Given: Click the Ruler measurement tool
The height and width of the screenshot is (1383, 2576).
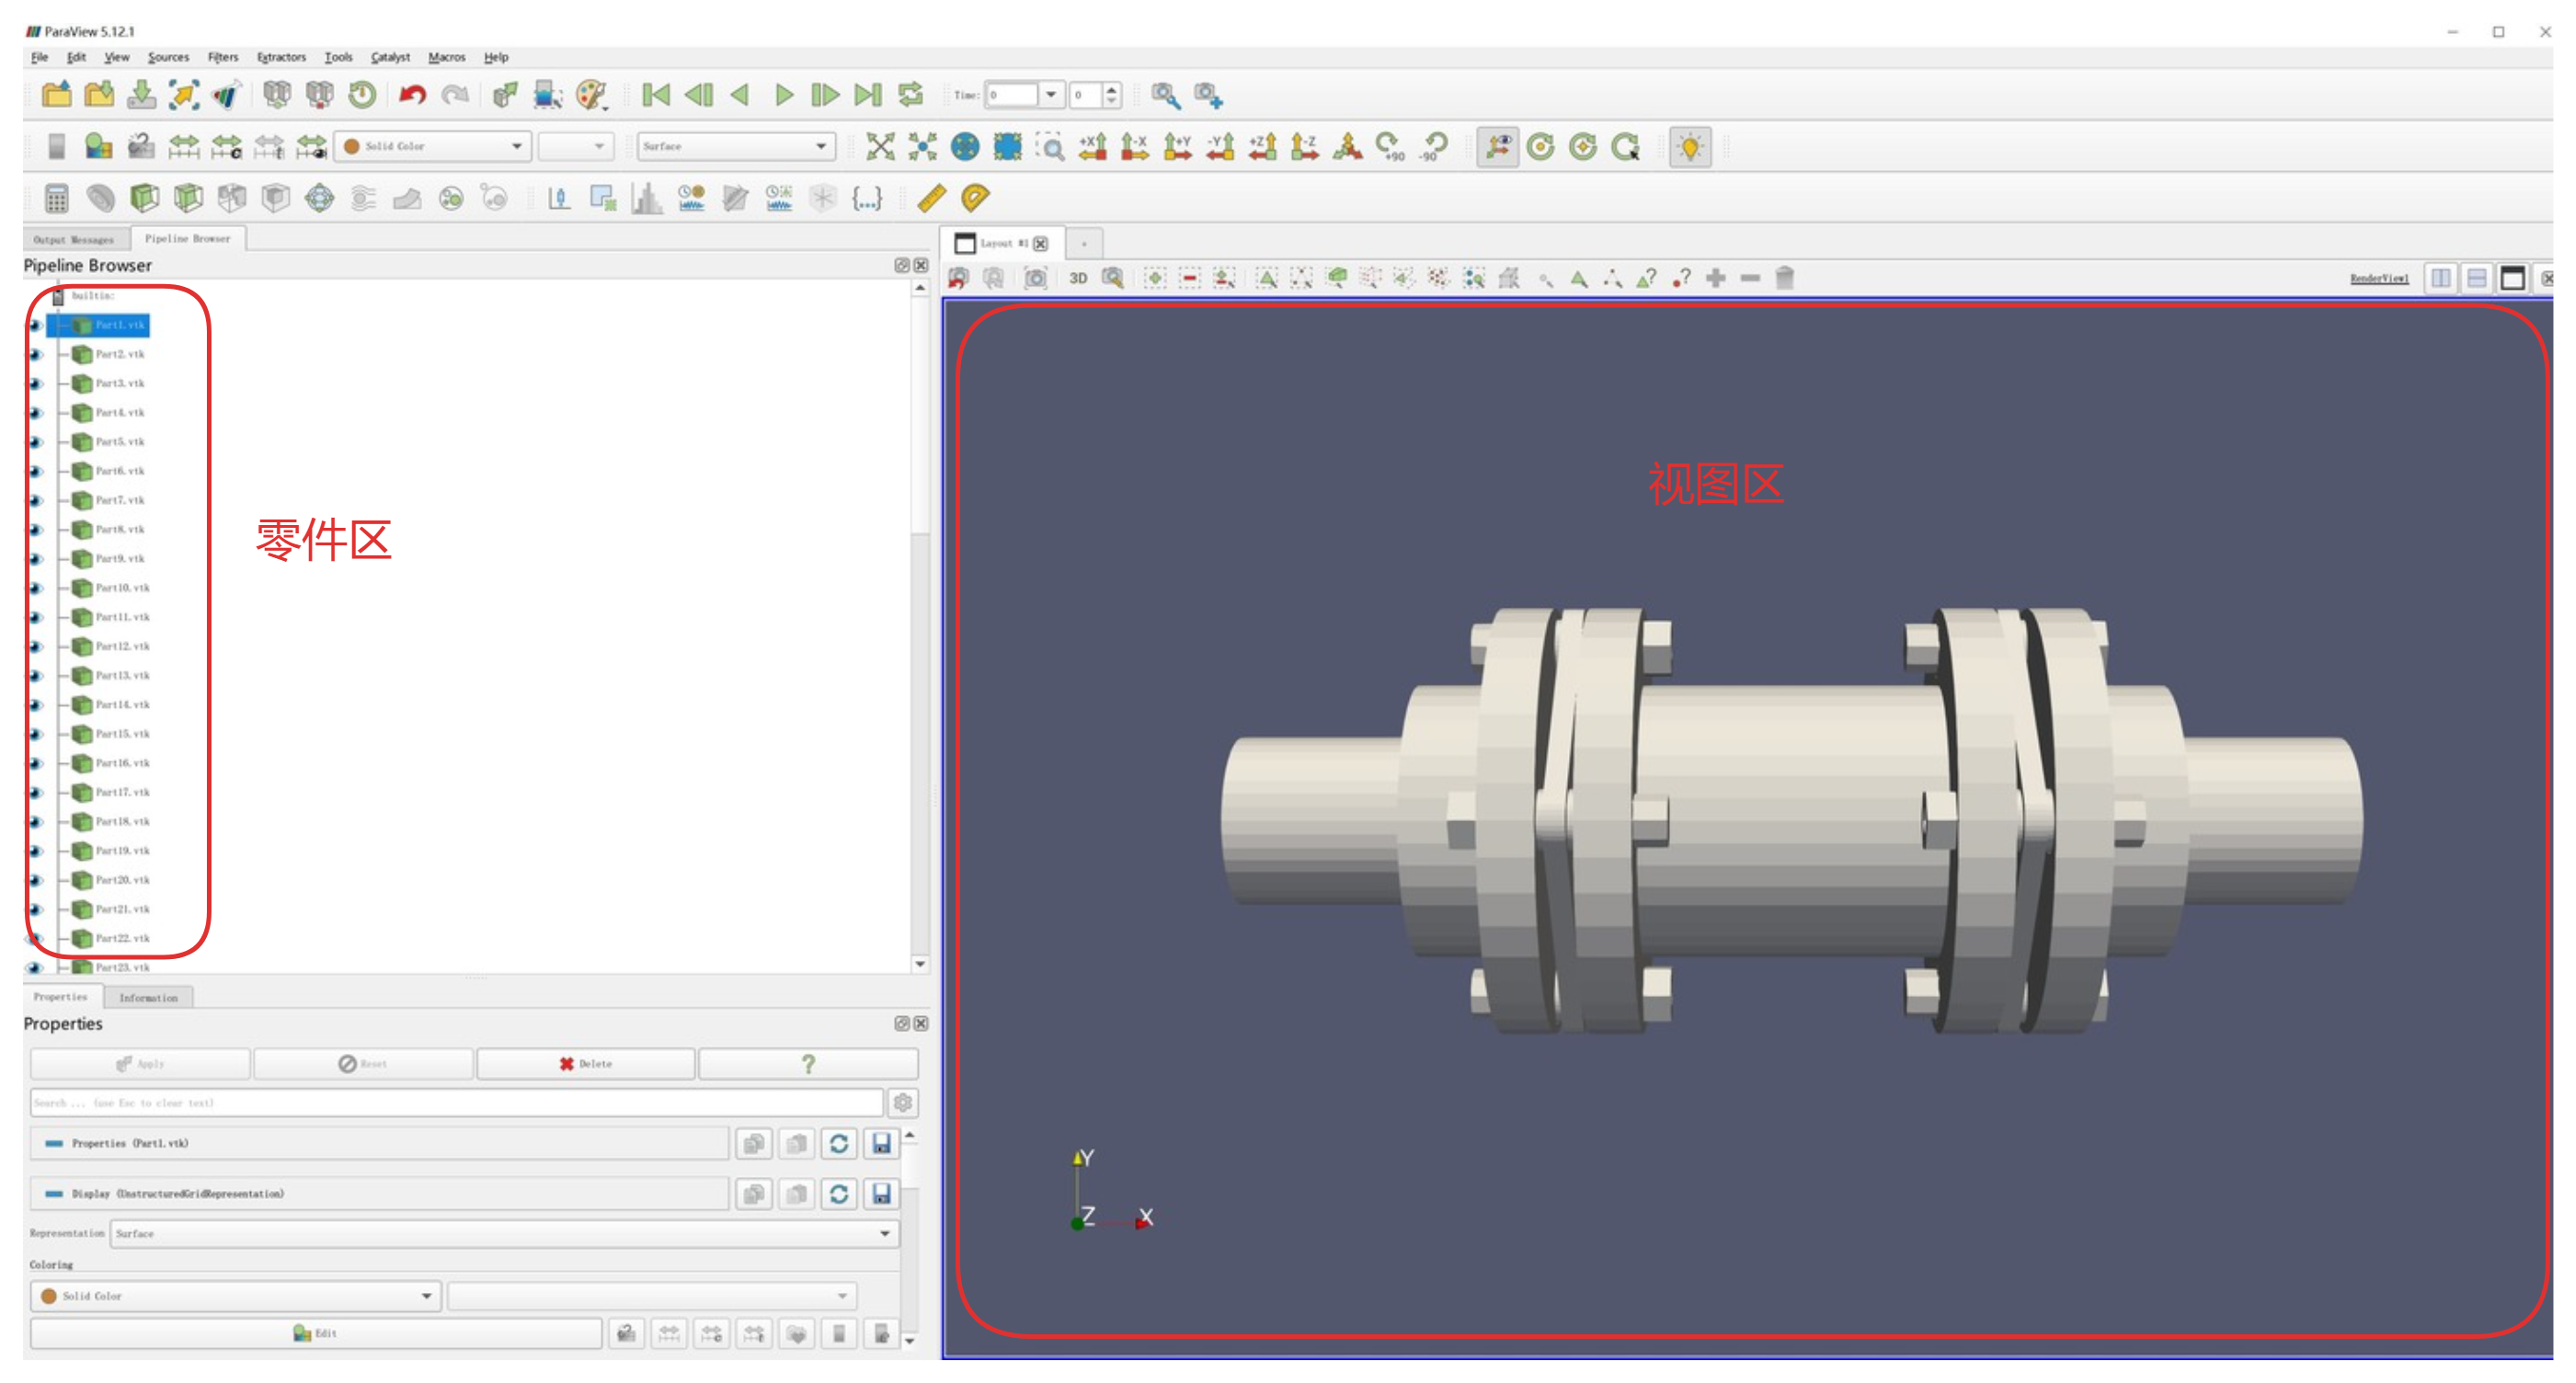Looking at the screenshot, I should tap(931, 199).
